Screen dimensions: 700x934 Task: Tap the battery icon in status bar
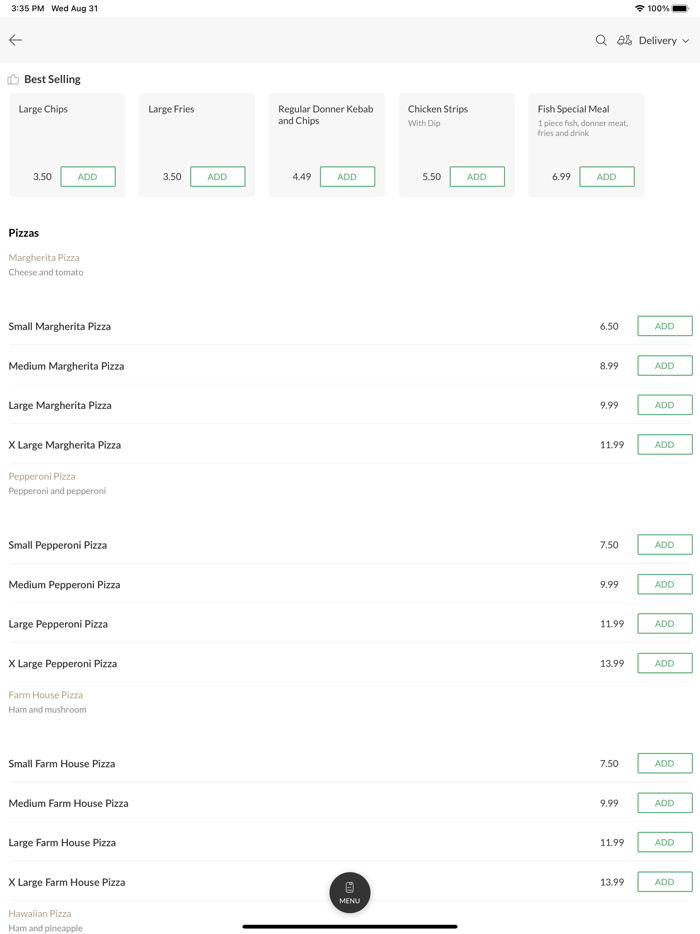pos(681,8)
